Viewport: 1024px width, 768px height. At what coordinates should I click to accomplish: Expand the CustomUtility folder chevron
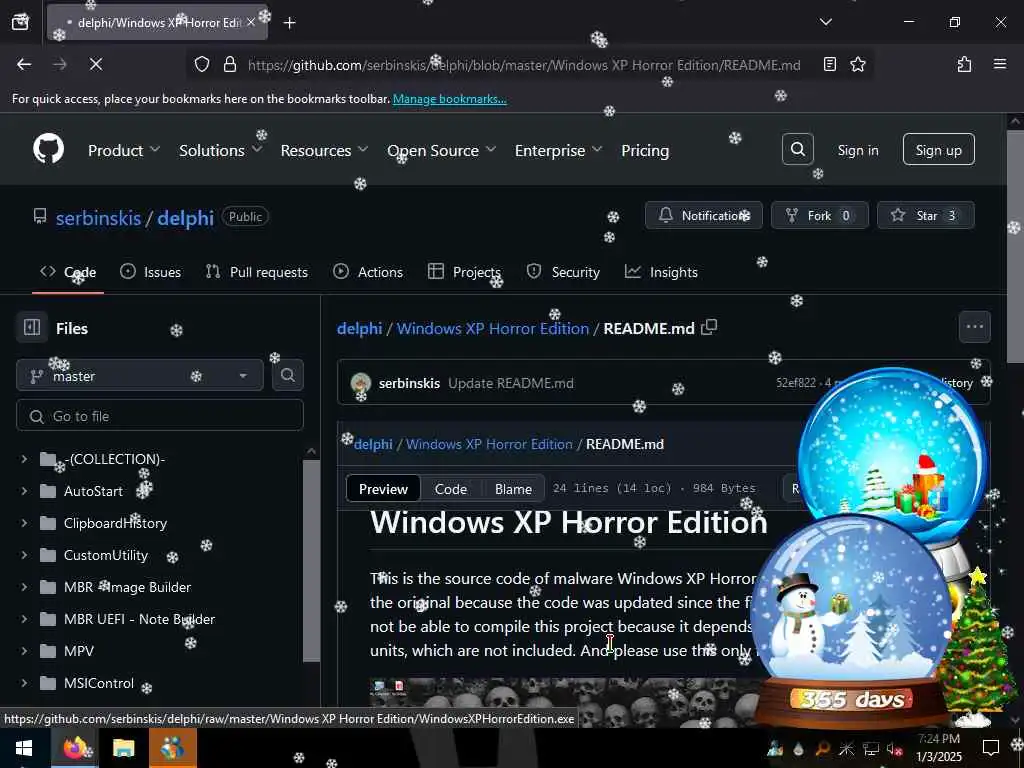point(24,555)
